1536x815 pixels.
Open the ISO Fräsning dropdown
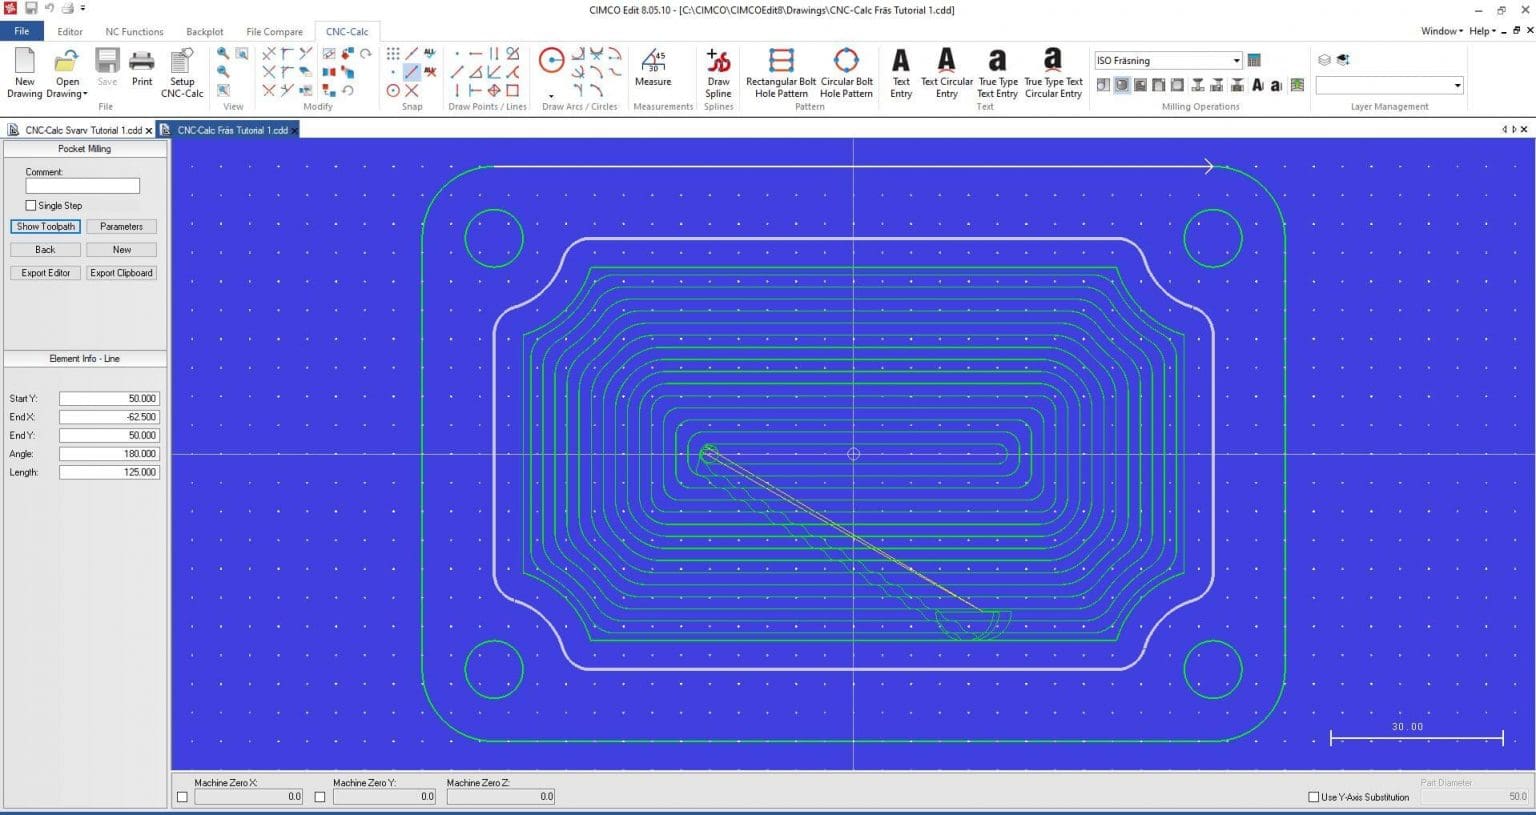coord(1237,60)
